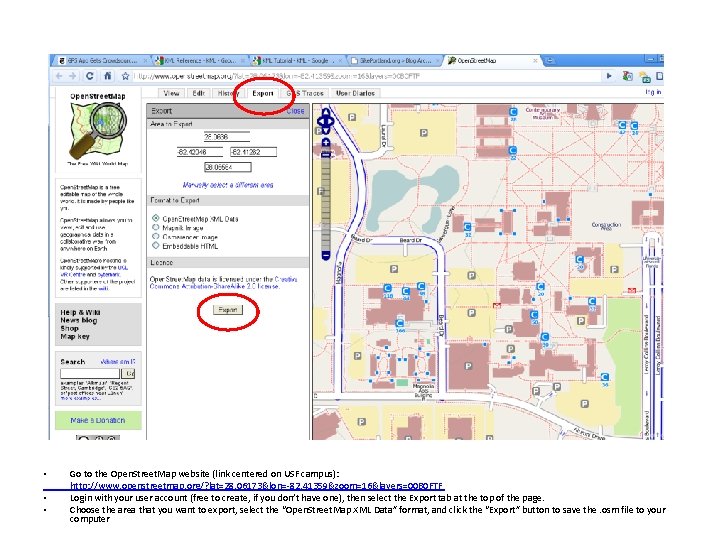Pan the map up with the up arrow
This screenshot has height=540, width=720.
coord(326,112)
